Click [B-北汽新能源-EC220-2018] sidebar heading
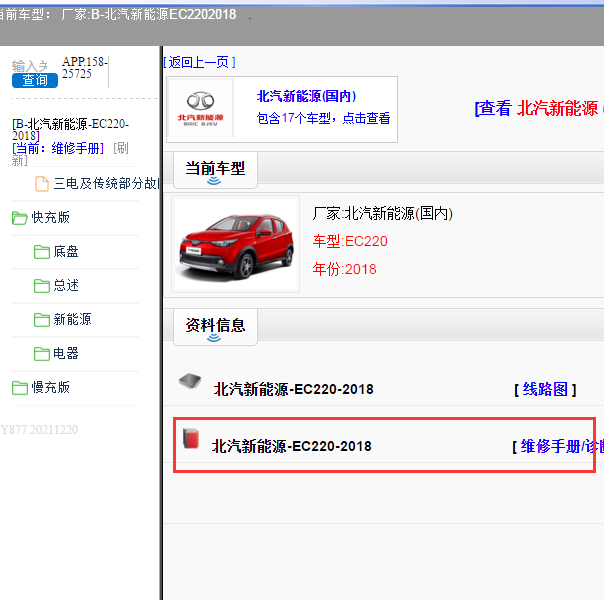 [x=70, y=129]
